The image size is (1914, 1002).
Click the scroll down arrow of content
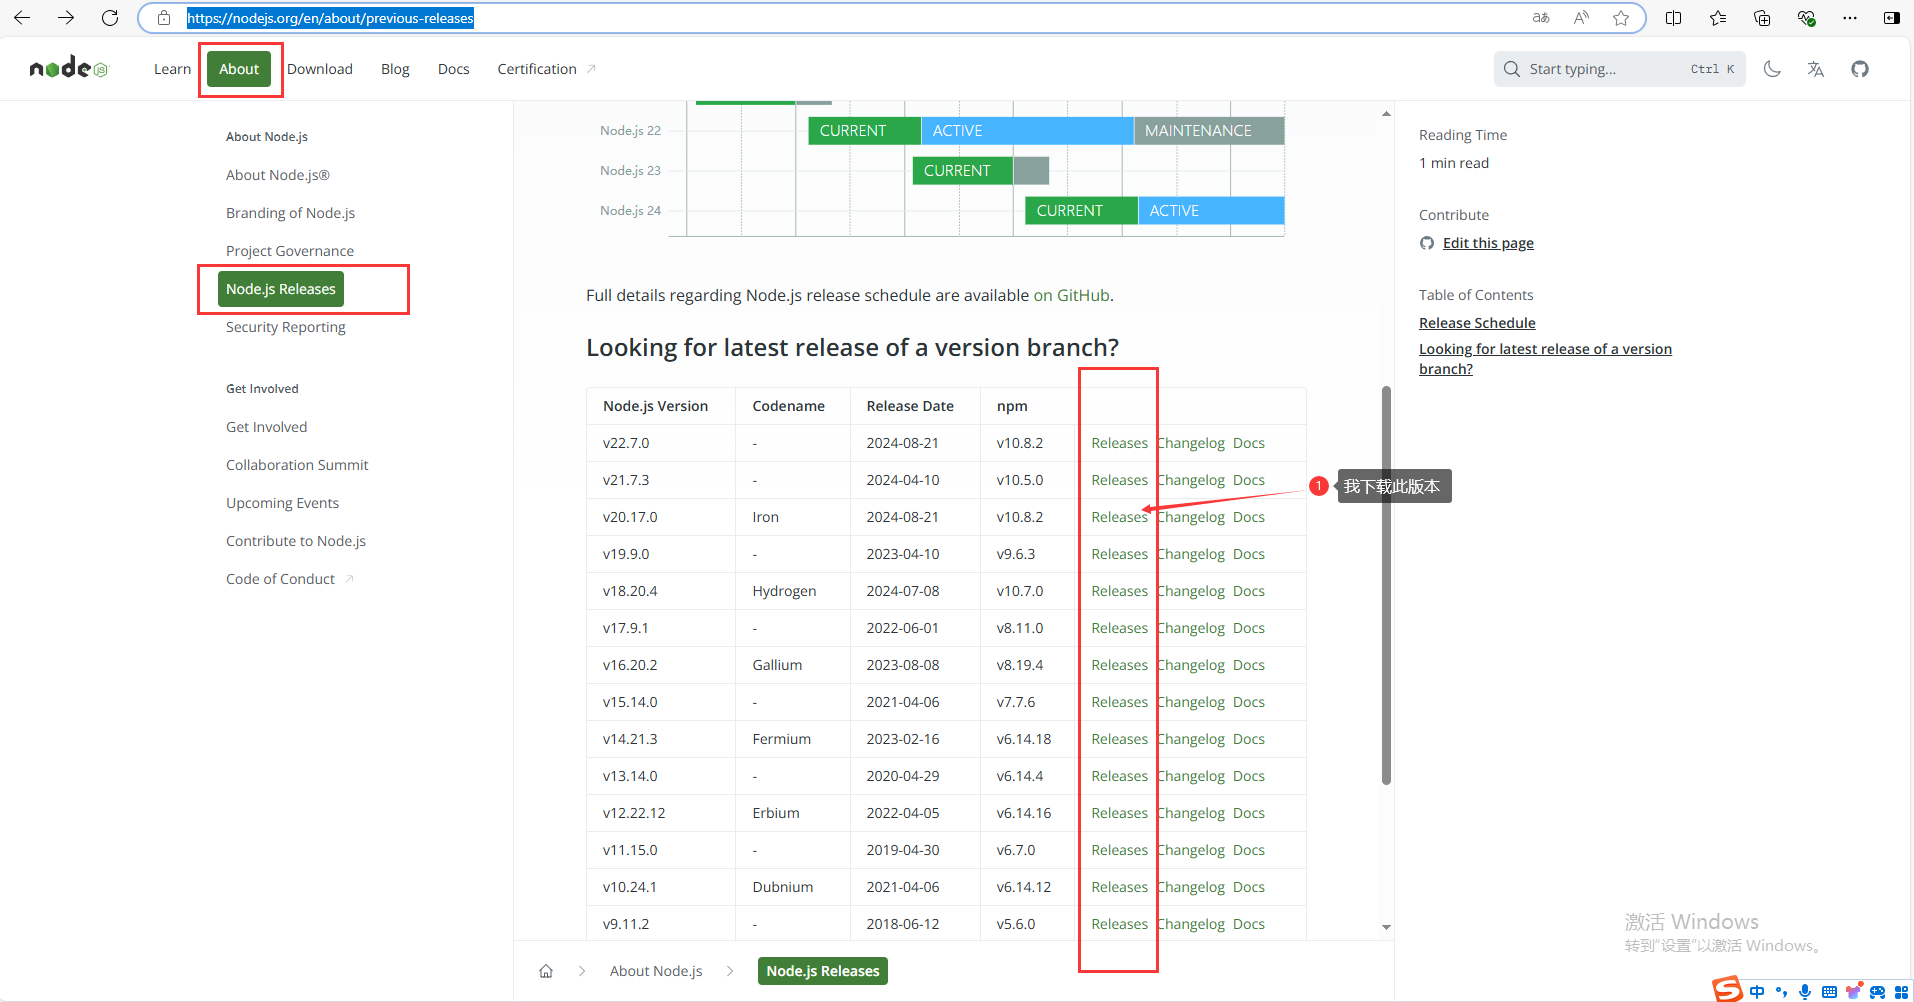tap(1386, 927)
